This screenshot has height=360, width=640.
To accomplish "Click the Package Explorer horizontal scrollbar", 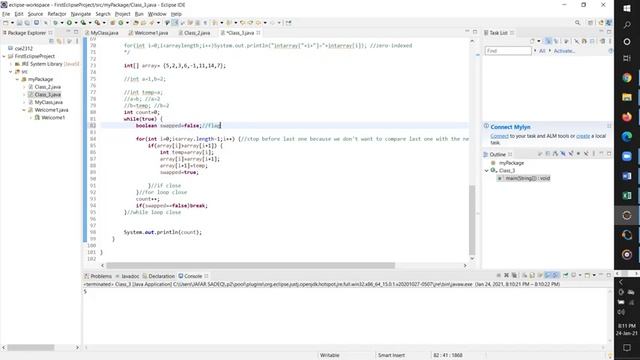I will [x=31, y=347].
